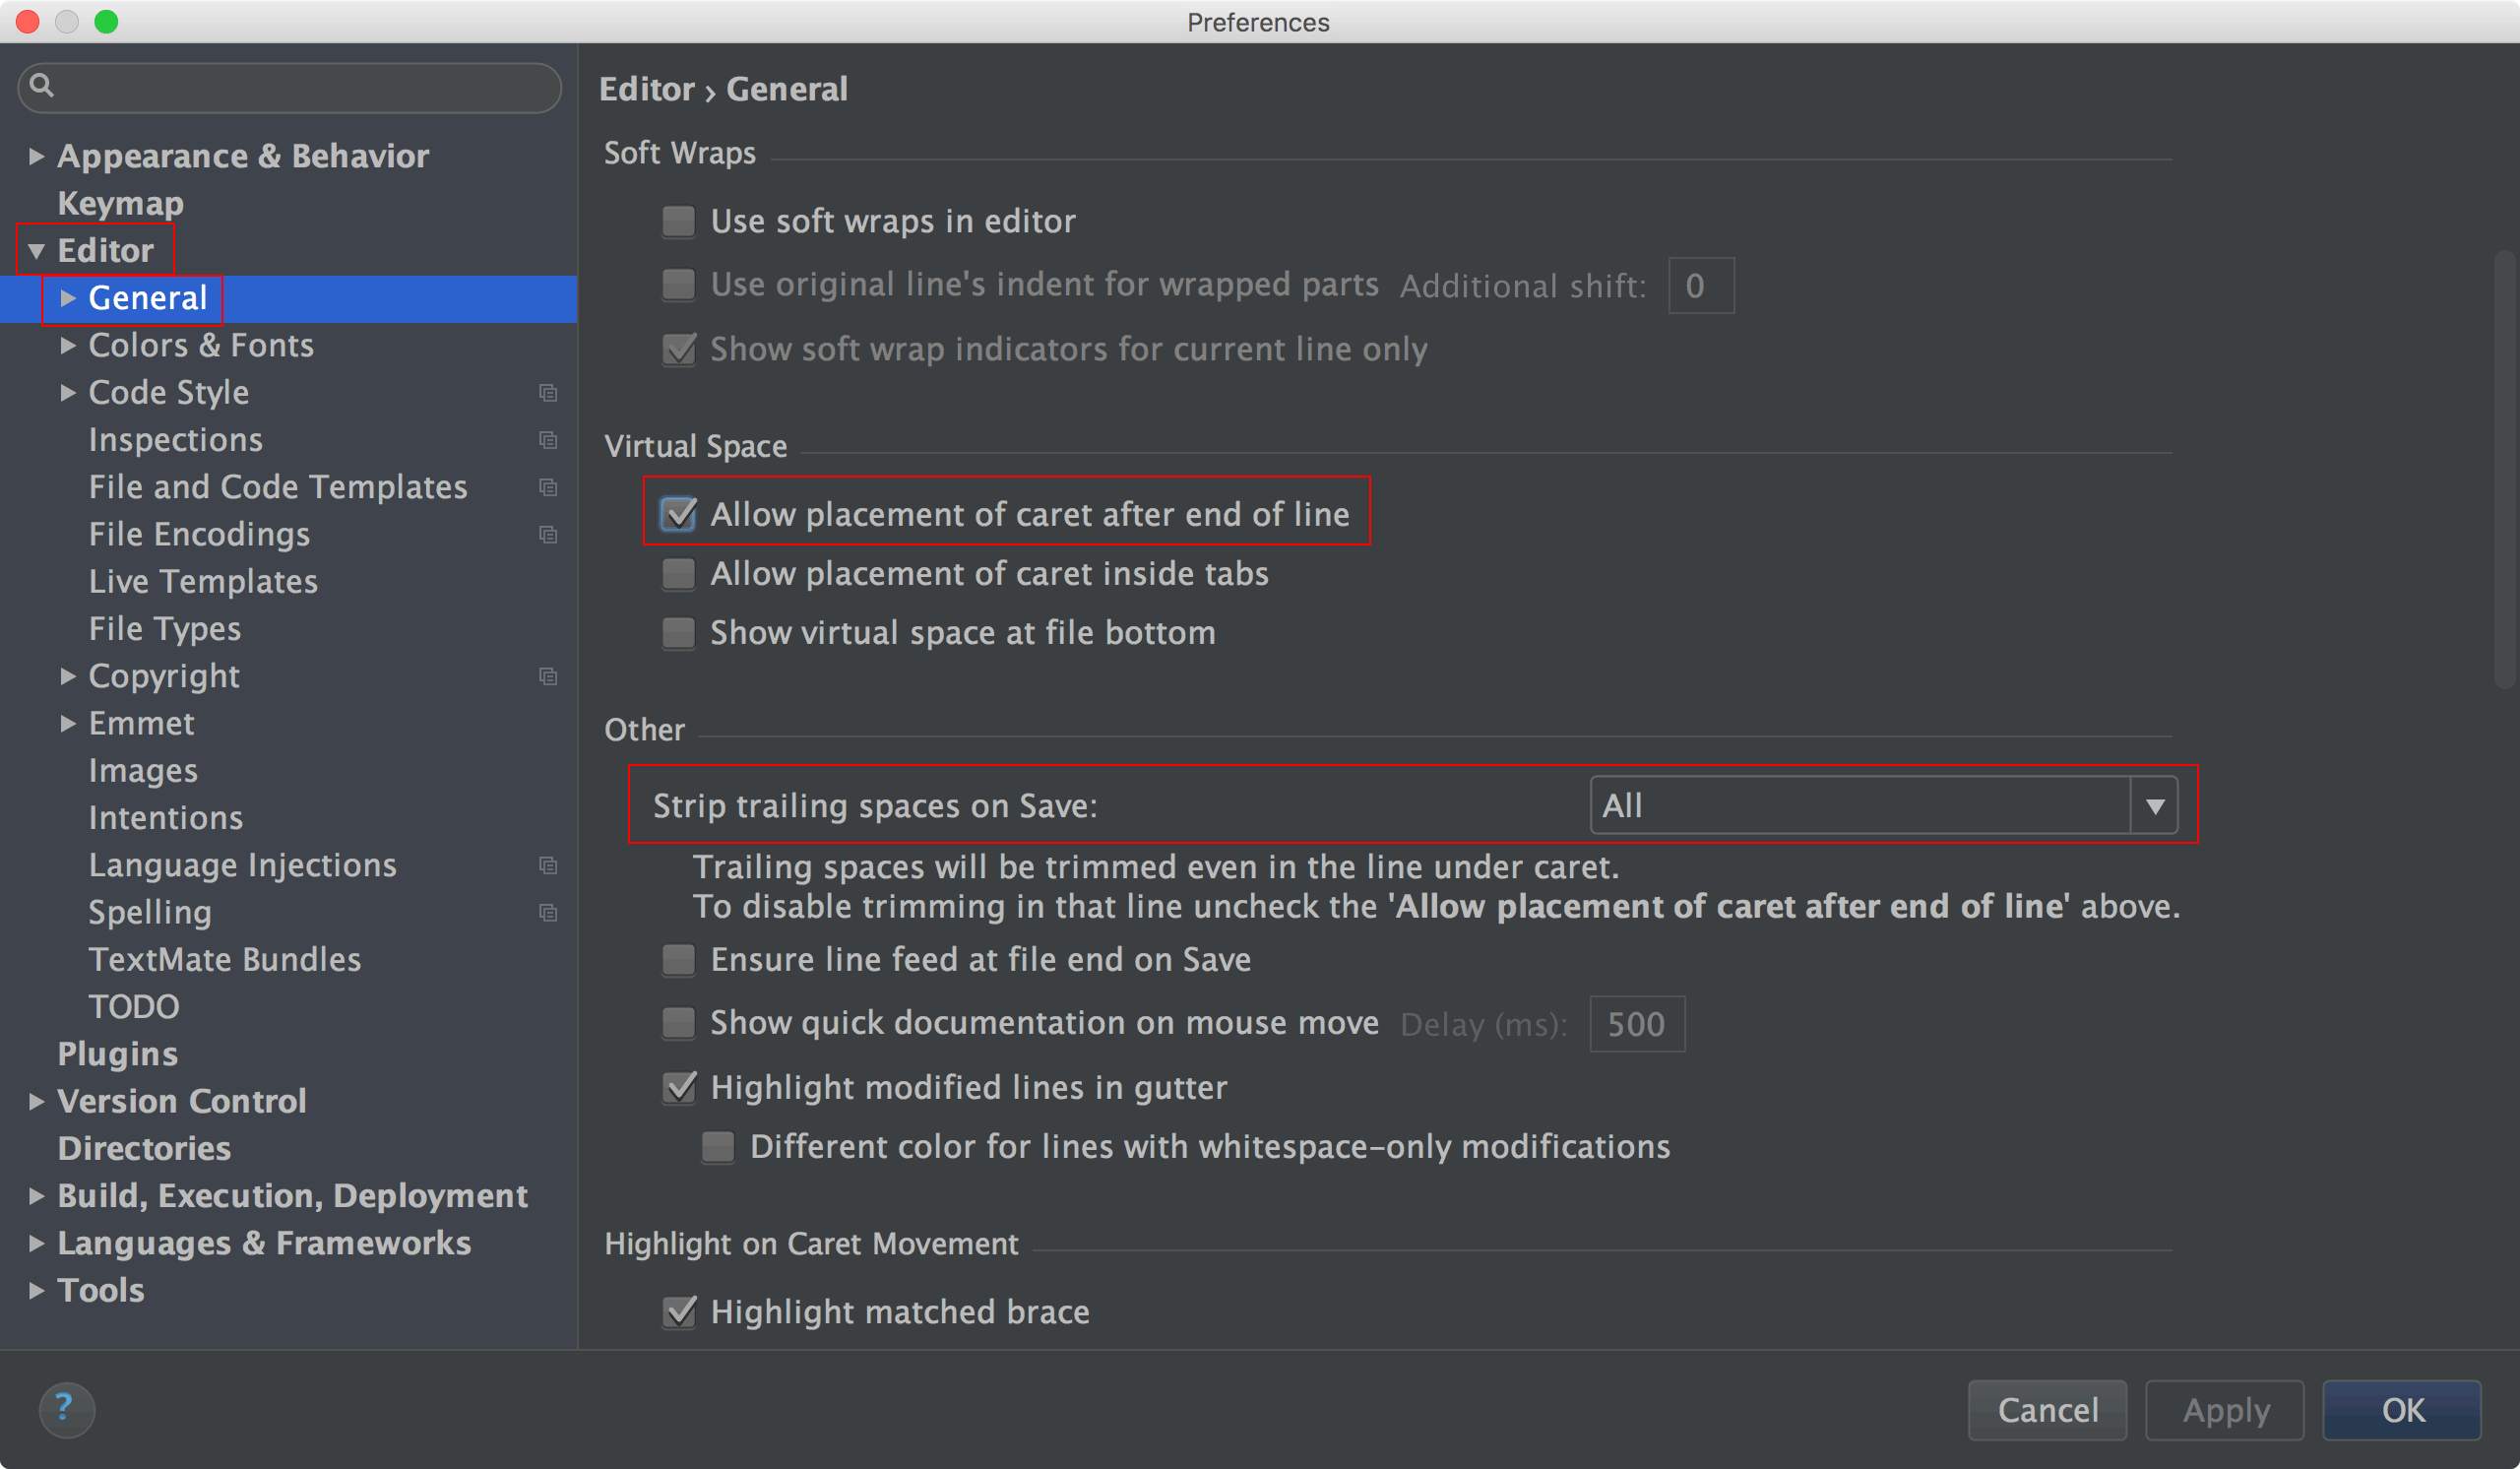
Task: Click the help question mark icon
Action: tap(66, 1408)
